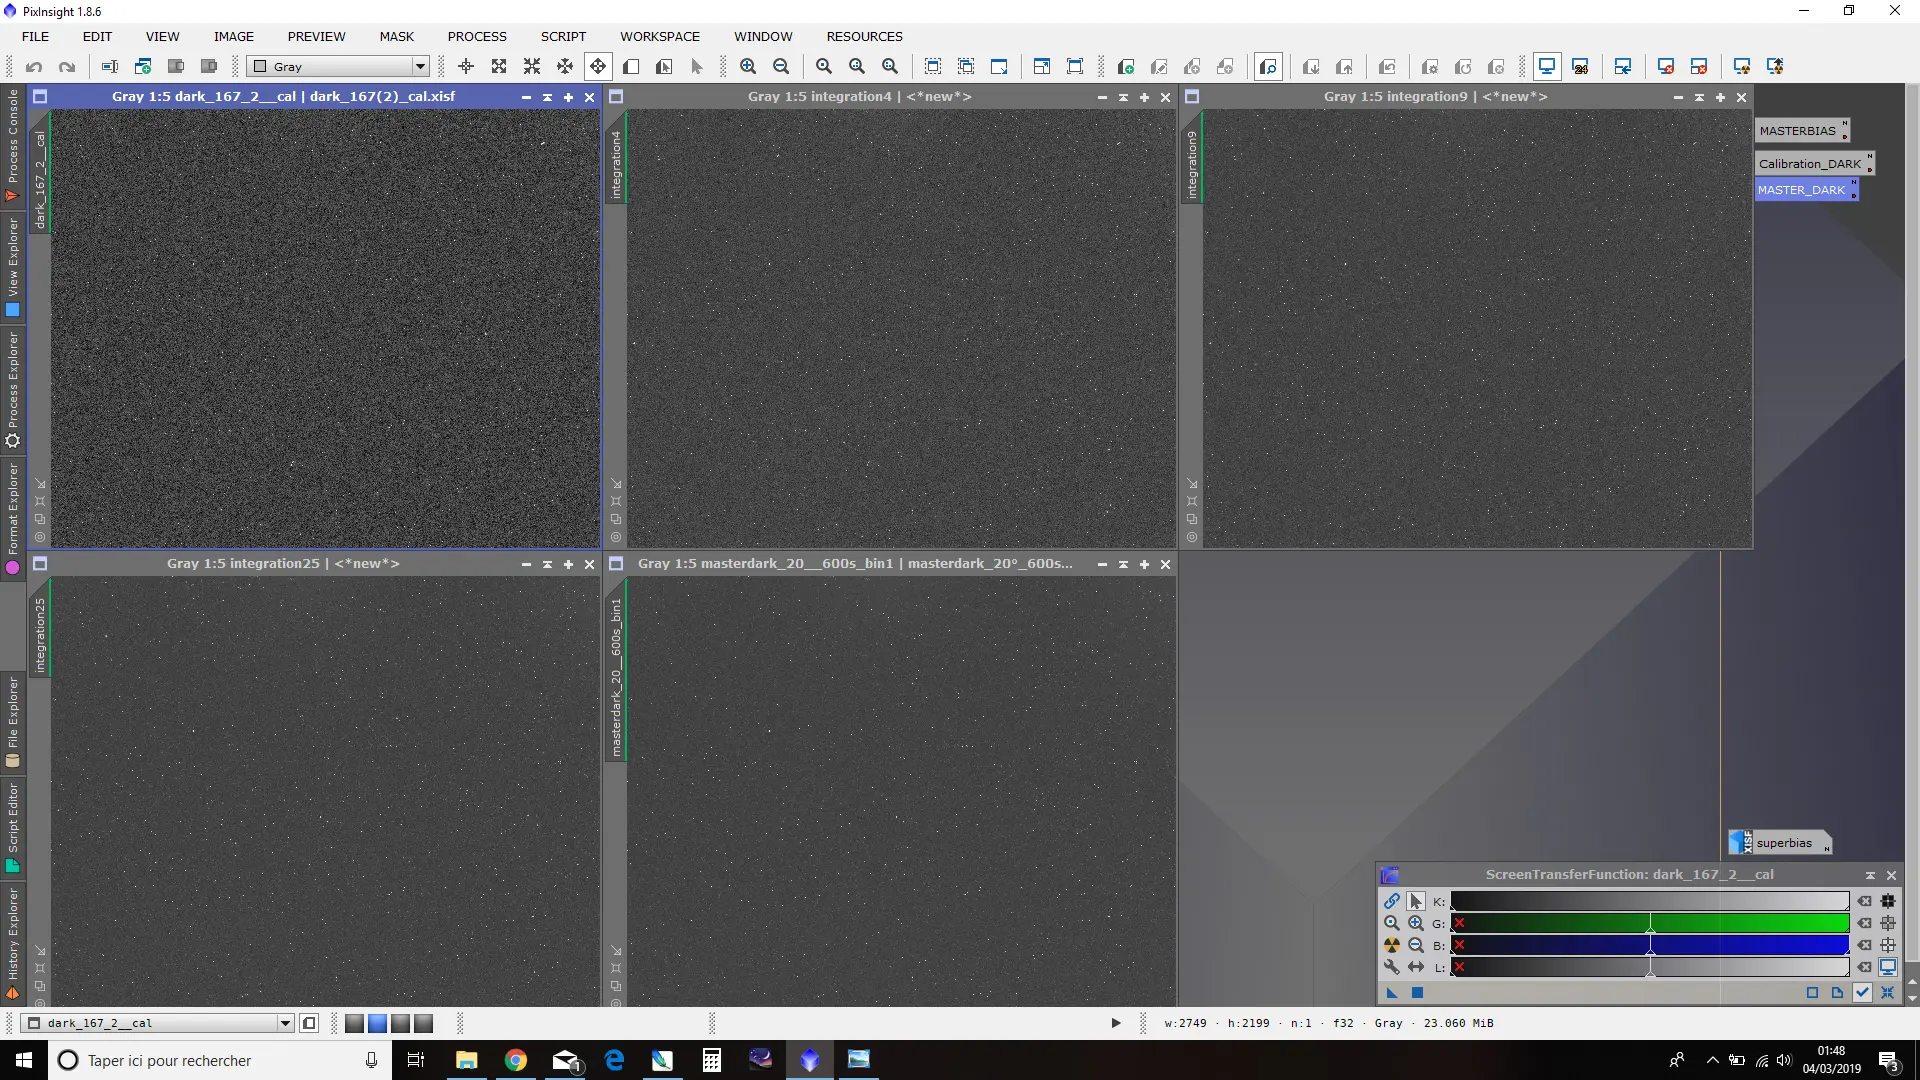Click the STF Zoom 1:1 magnifier
This screenshot has width=1920, height=1080.
pyautogui.click(x=1391, y=923)
